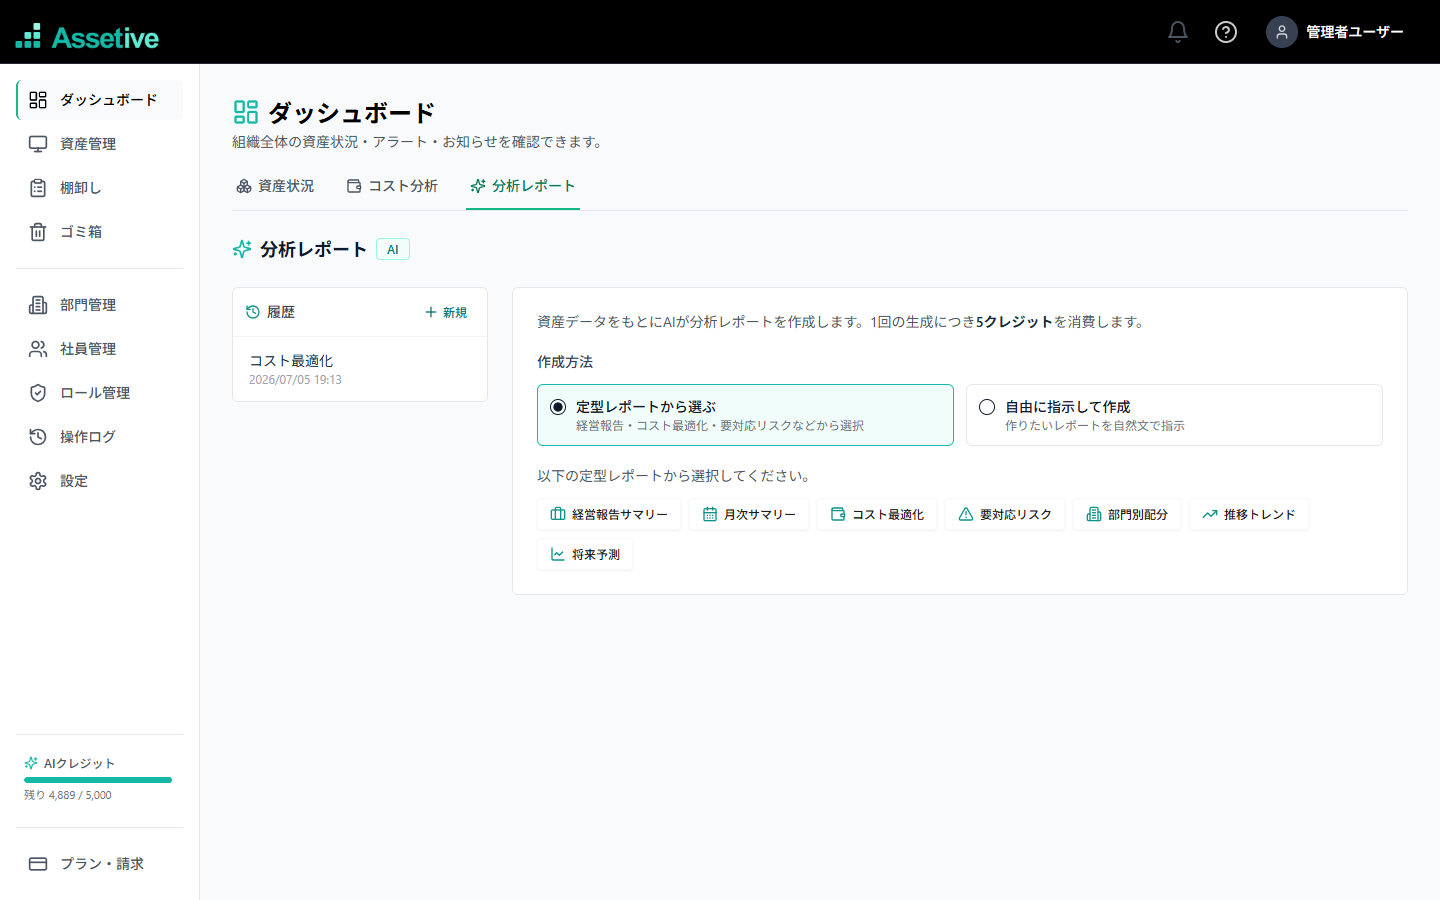Image resolution: width=1440 pixels, height=900 pixels.
Task: Choose 月次サマリー report template
Action: [749, 514]
